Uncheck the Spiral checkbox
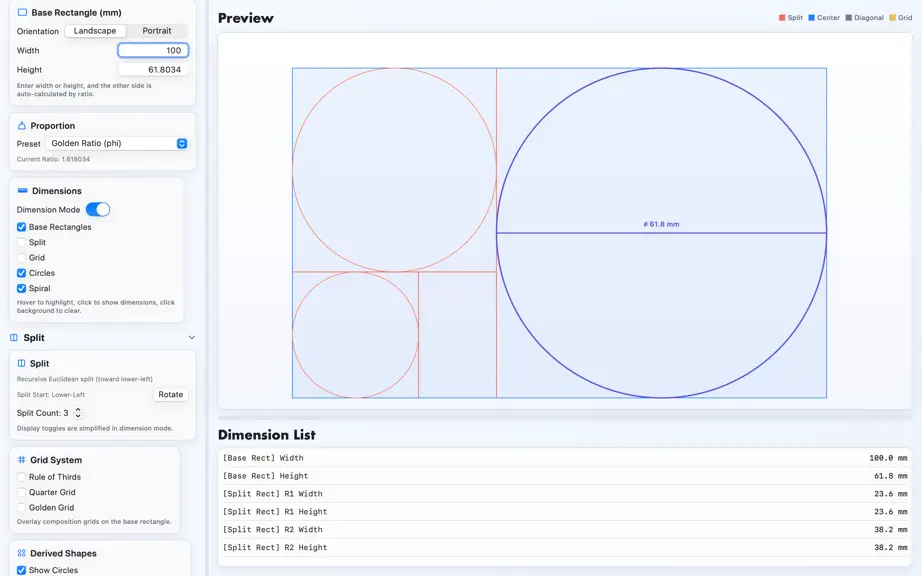The height and width of the screenshot is (576, 922). coord(22,288)
